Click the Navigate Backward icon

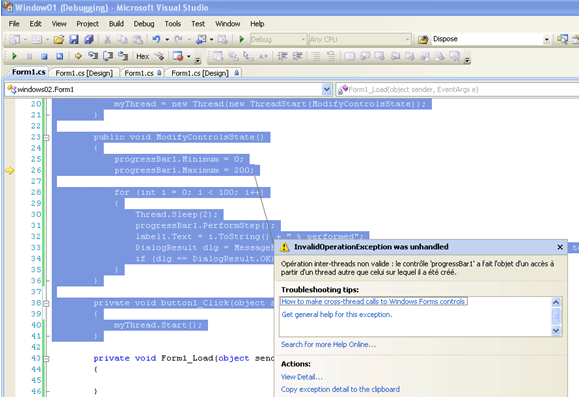tap(201, 39)
